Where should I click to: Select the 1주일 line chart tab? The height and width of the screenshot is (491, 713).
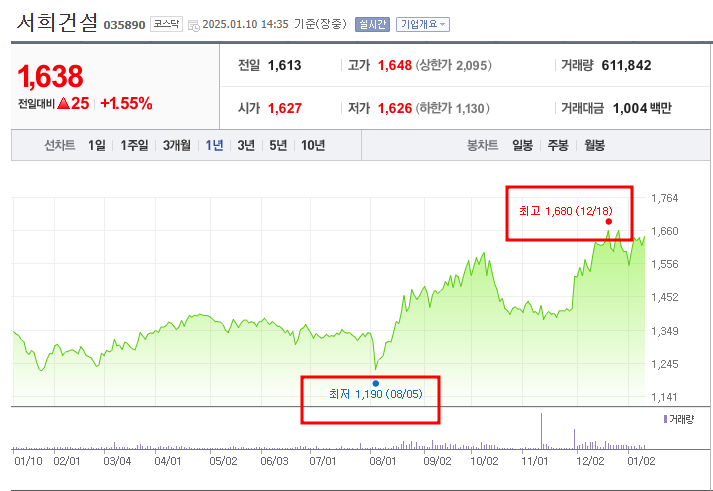[x=134, y=145]
